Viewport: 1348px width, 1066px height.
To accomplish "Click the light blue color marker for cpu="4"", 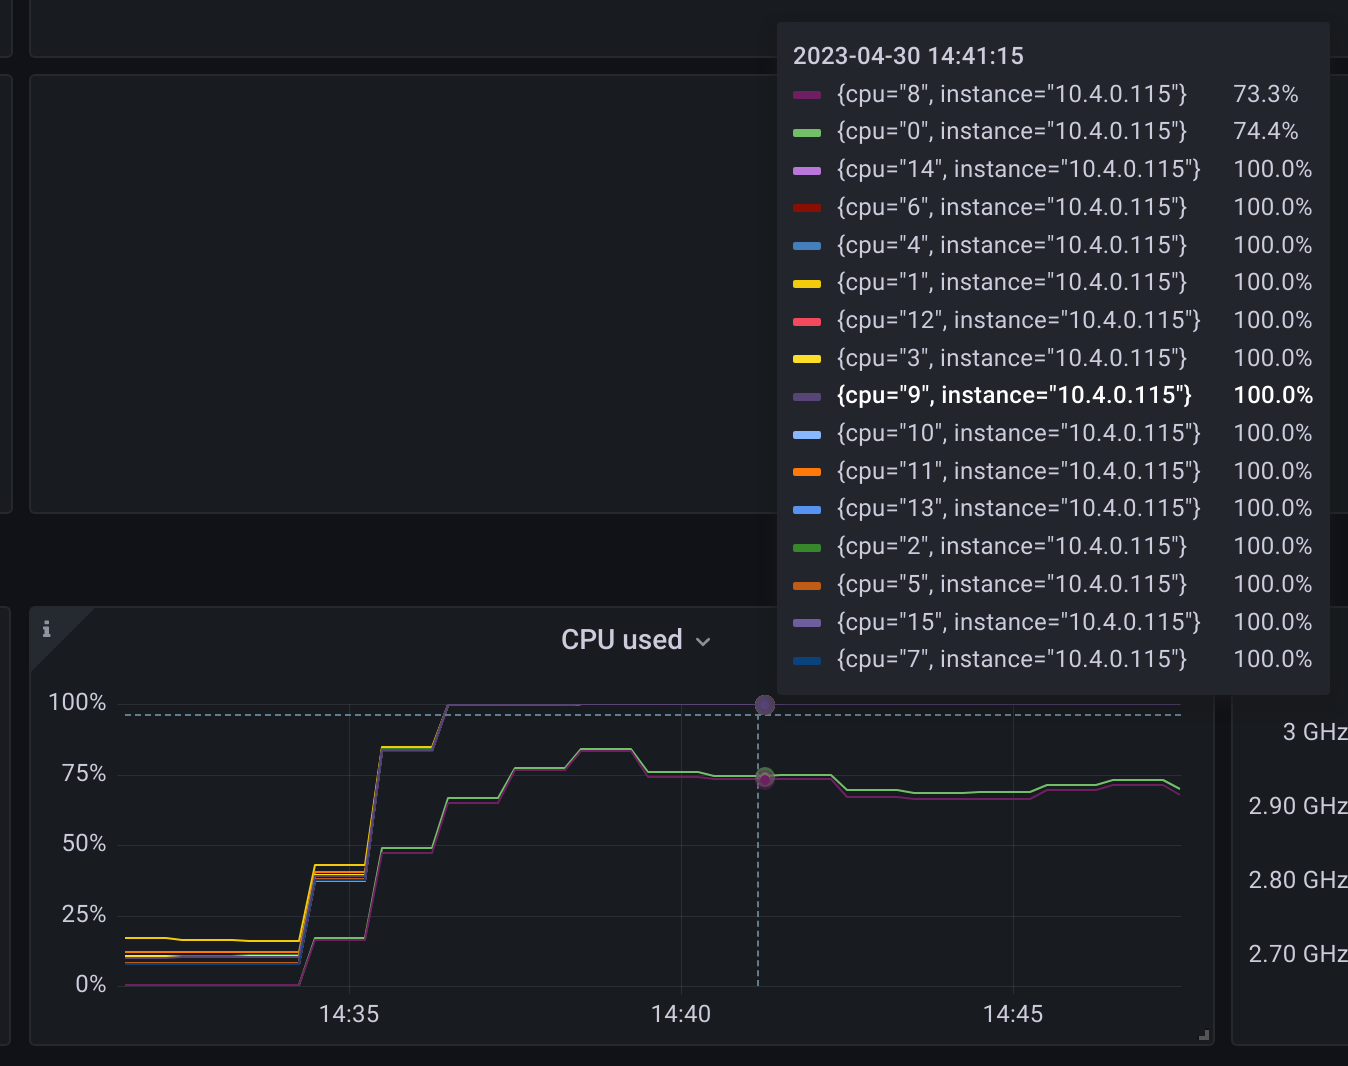I will click(x=808, y=246).
